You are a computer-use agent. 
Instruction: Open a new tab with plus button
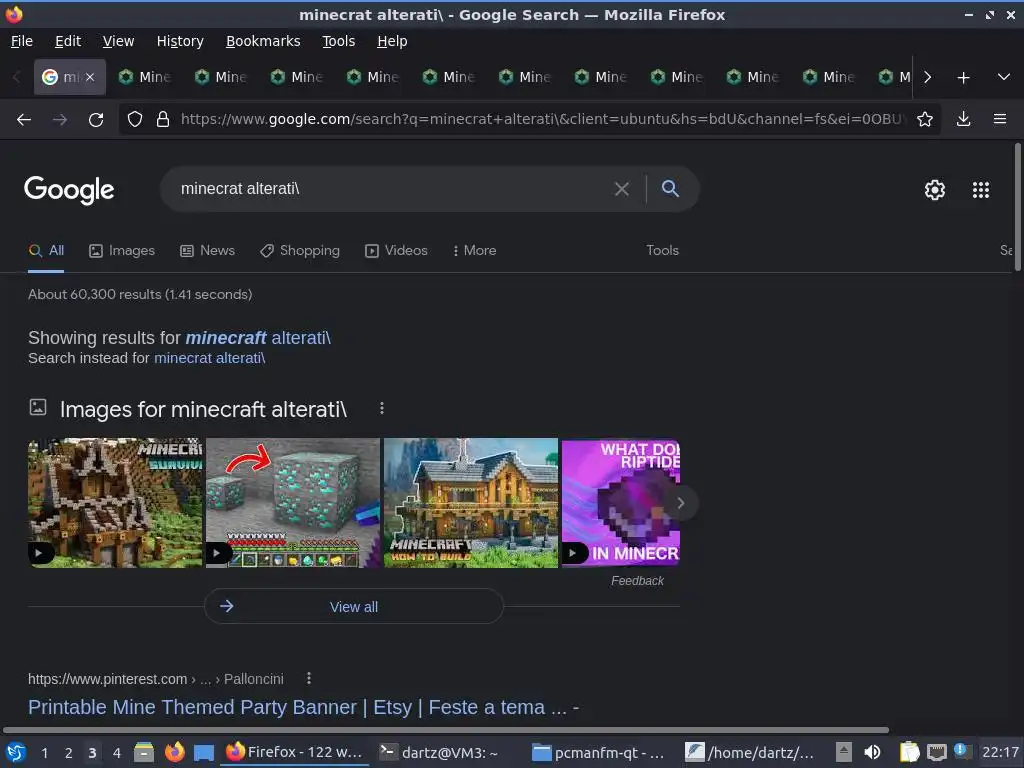[x=963, y=78]
